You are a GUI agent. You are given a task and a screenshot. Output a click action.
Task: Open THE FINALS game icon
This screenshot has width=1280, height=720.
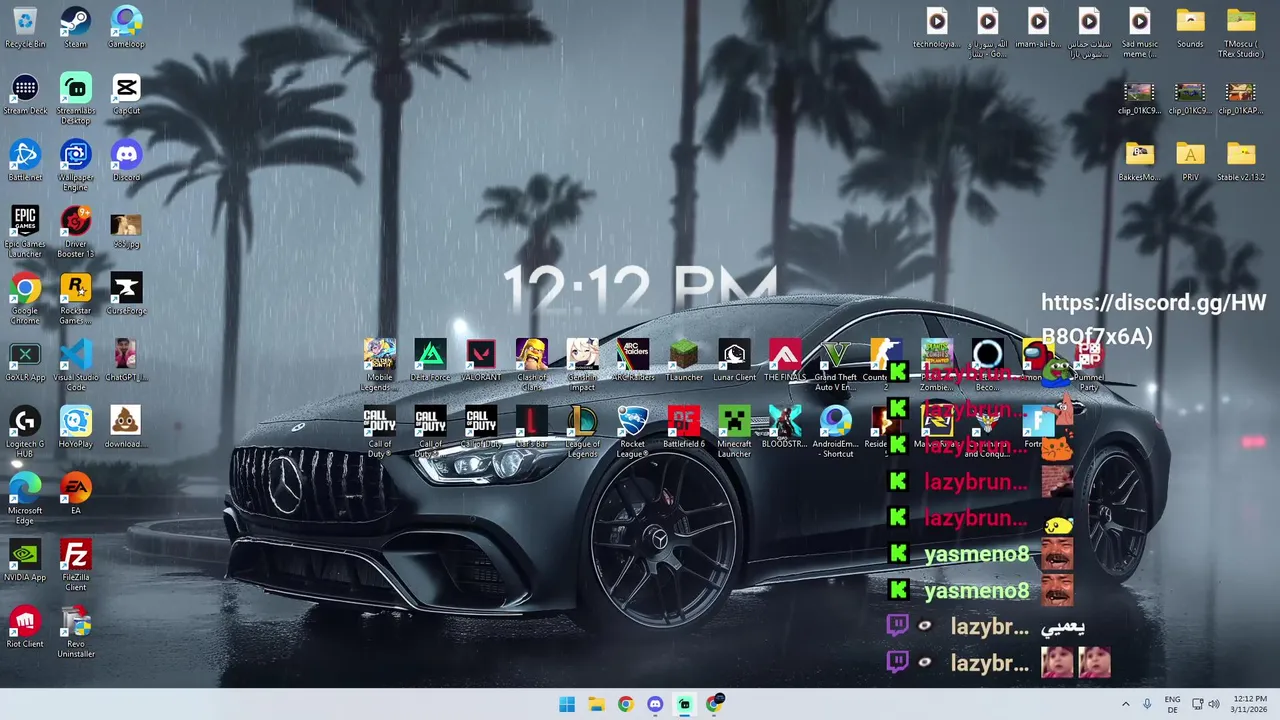point(785,360)
